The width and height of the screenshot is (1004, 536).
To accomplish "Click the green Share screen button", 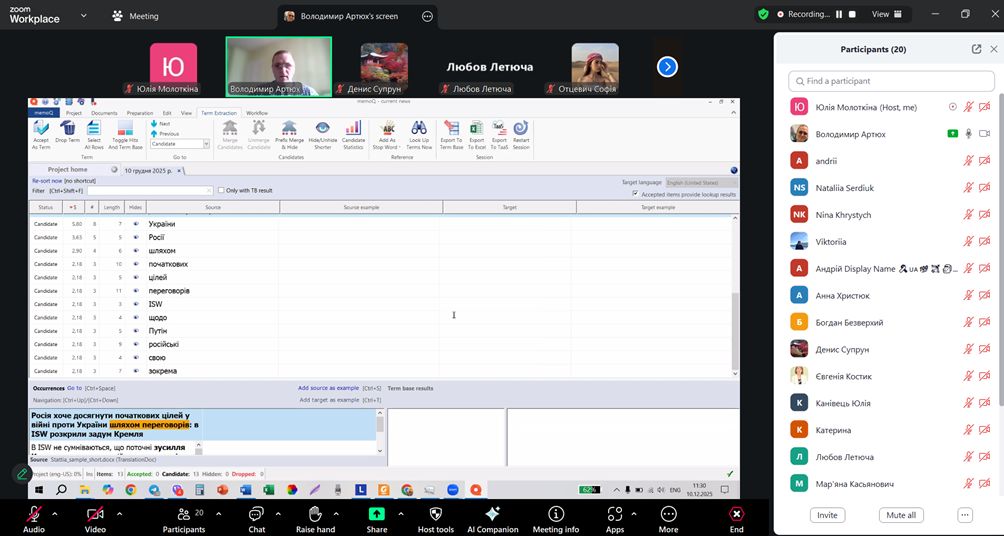I will click(x=377, y=514).
